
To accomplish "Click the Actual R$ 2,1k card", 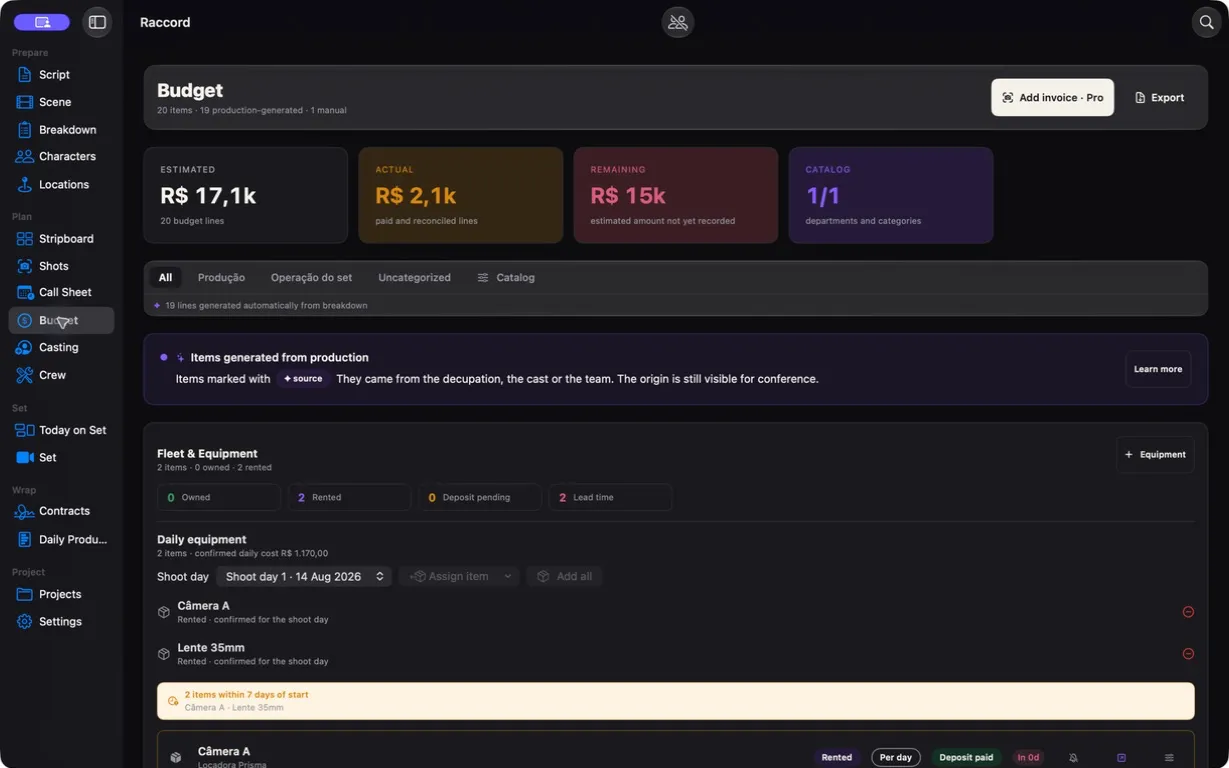I will point(461,195).
